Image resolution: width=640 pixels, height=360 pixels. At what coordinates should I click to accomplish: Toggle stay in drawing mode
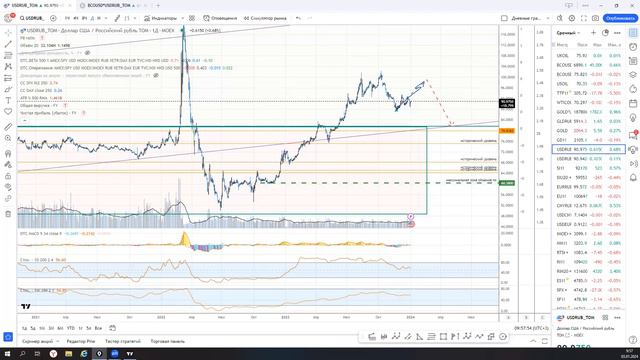click(x=8, y=165)
